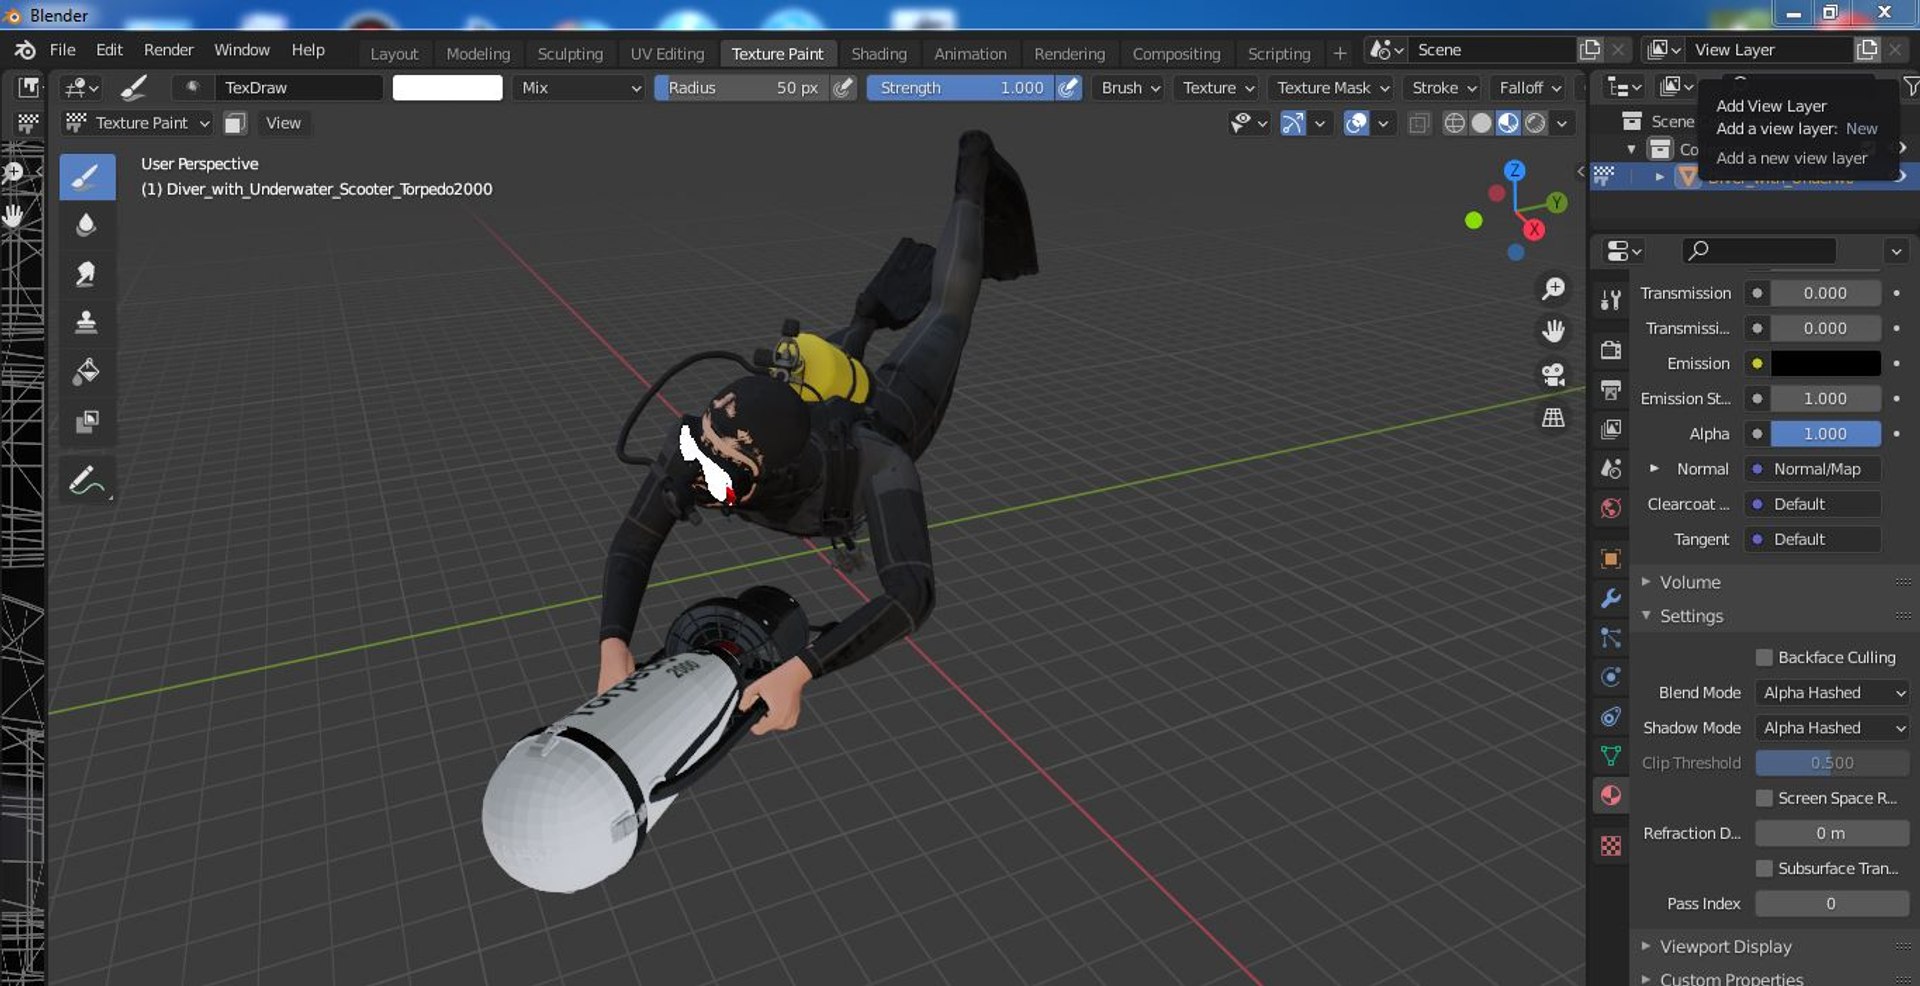Expand the Viewport Display panel
The image size is (1920, 986).
(1725, 946)
